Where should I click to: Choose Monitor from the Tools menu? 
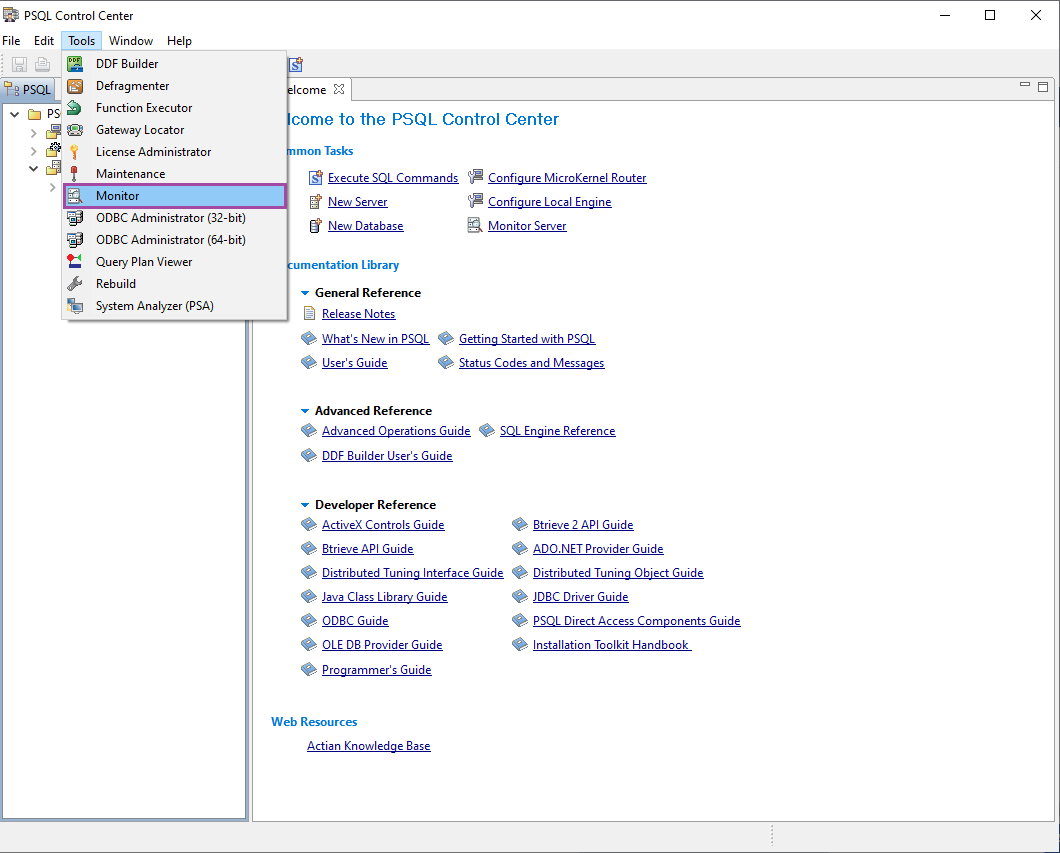[x=175, y=196]
